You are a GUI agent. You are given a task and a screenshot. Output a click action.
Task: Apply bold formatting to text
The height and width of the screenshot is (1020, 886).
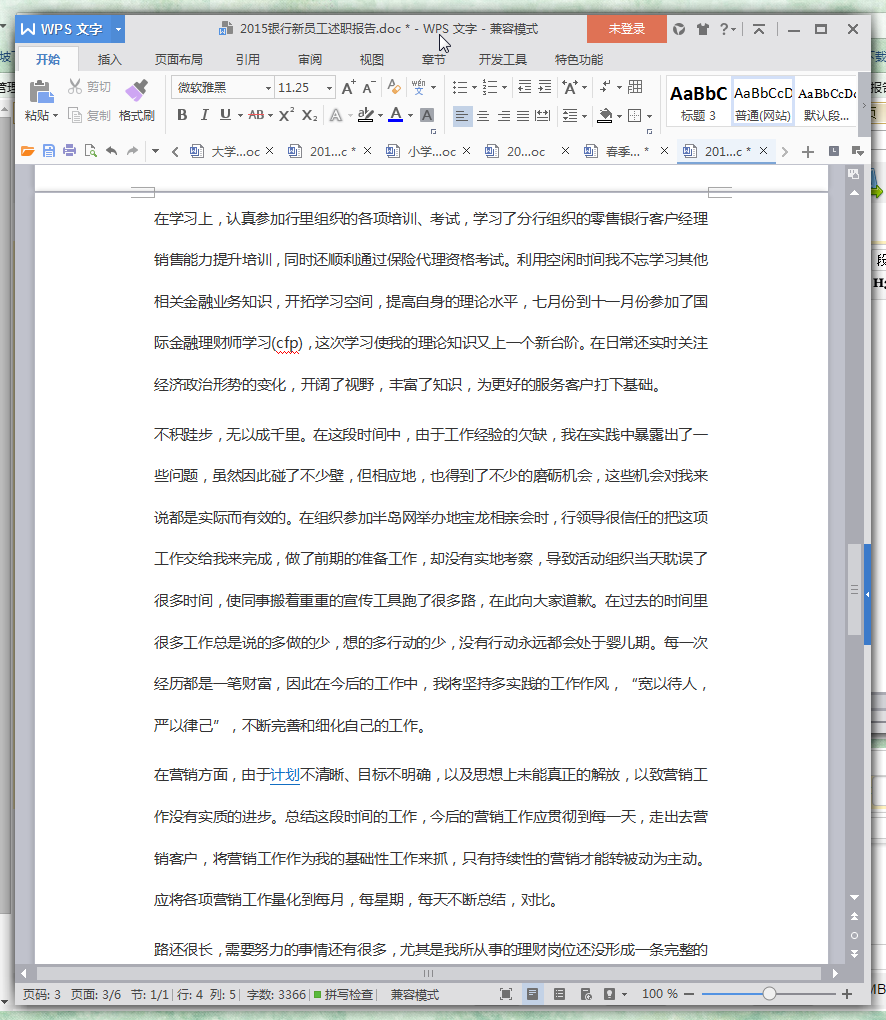pos(182,114)
